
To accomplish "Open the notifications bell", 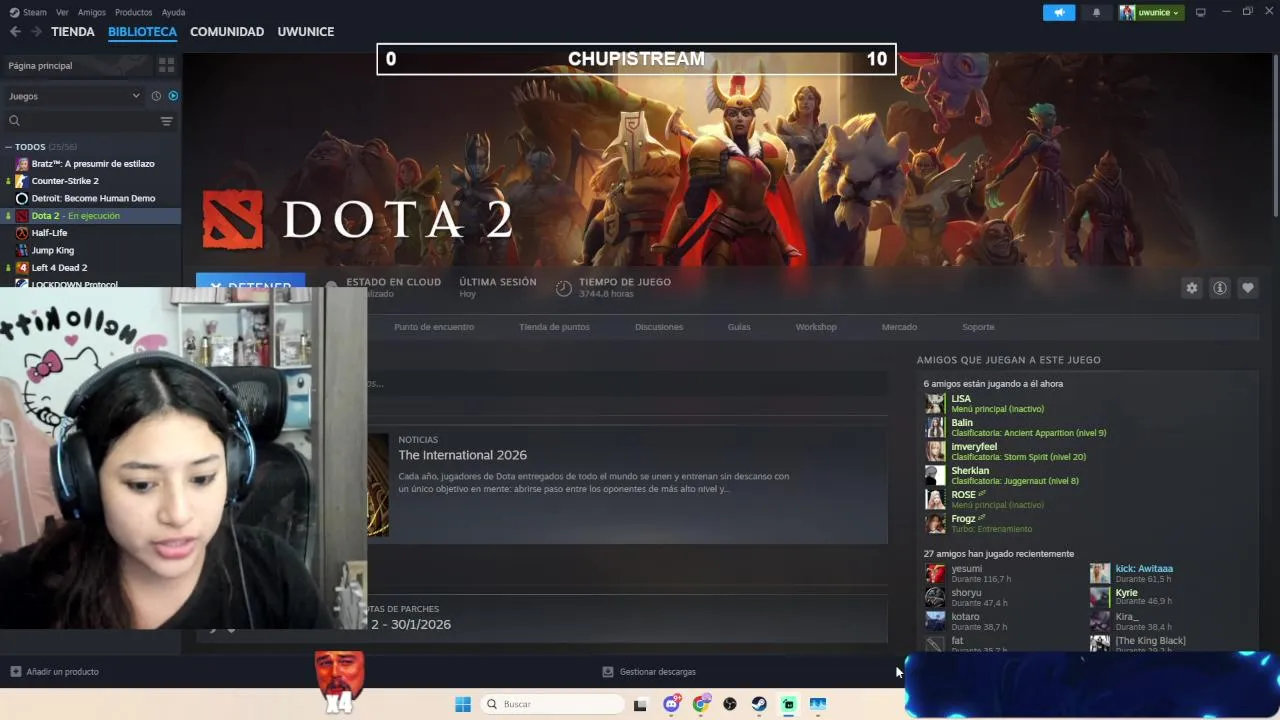I will click(1096, 12).
